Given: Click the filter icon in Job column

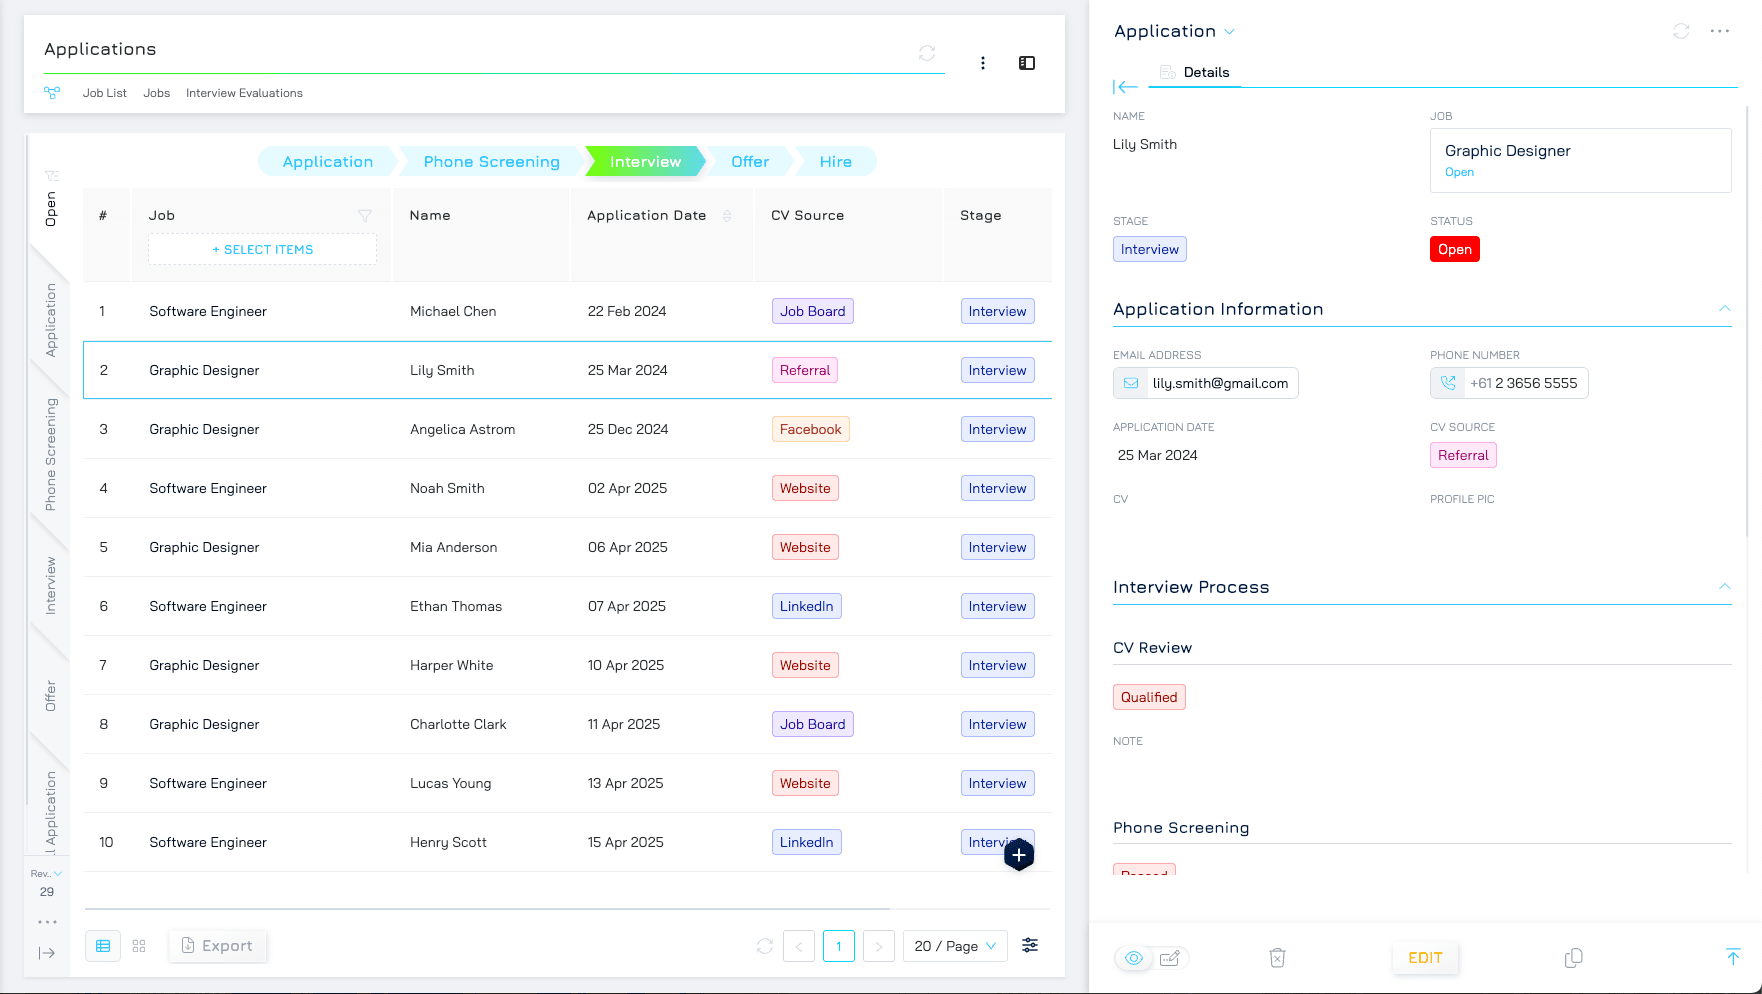Looking at the screenshot, I should 365,216.
